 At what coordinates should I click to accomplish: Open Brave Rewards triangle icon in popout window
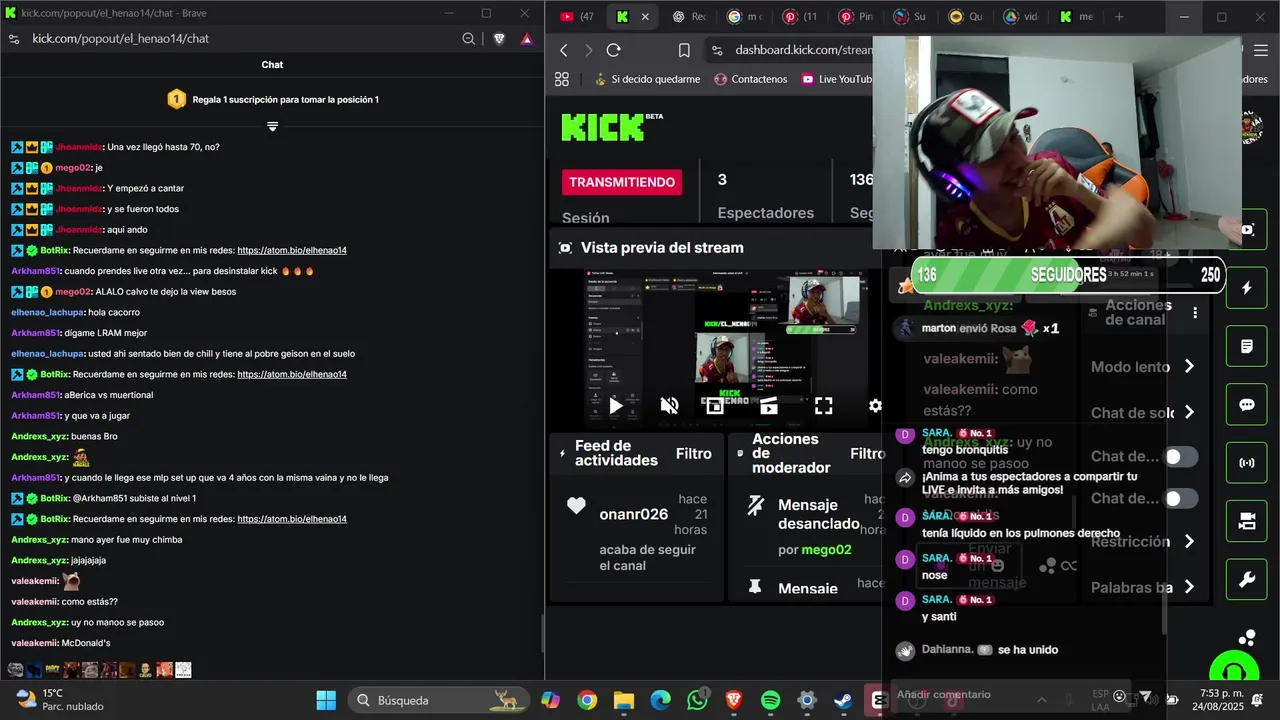[x=526, y=39]
